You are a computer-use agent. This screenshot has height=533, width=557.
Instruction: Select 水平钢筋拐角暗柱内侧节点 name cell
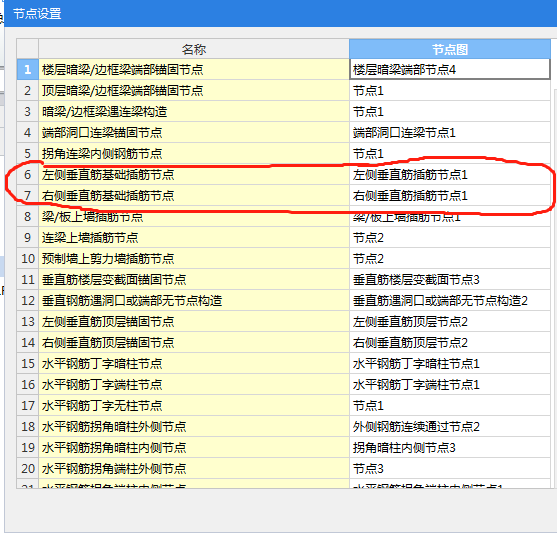tap(194, 447)
